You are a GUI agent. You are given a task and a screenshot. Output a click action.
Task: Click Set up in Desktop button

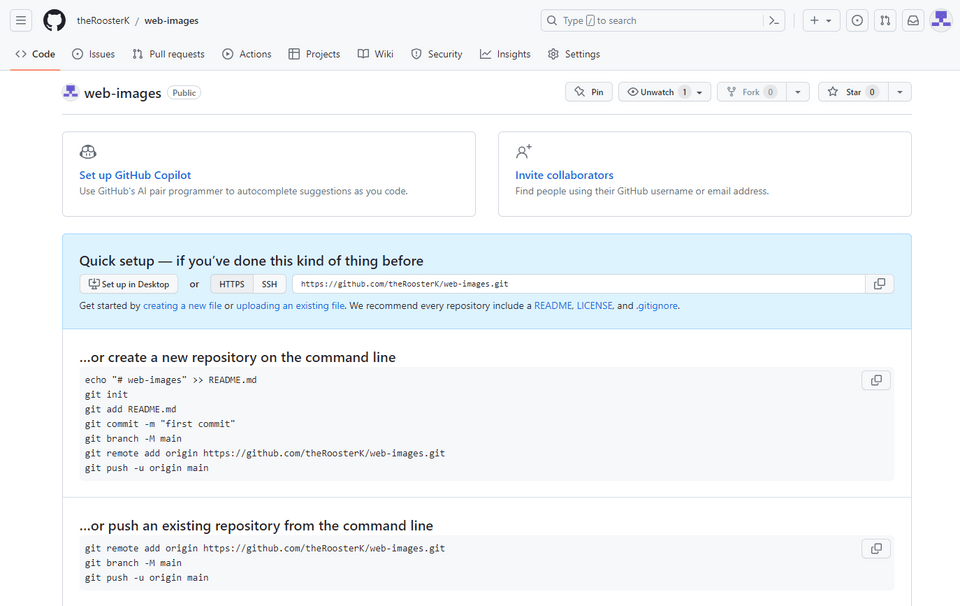[x=129, y=284]
